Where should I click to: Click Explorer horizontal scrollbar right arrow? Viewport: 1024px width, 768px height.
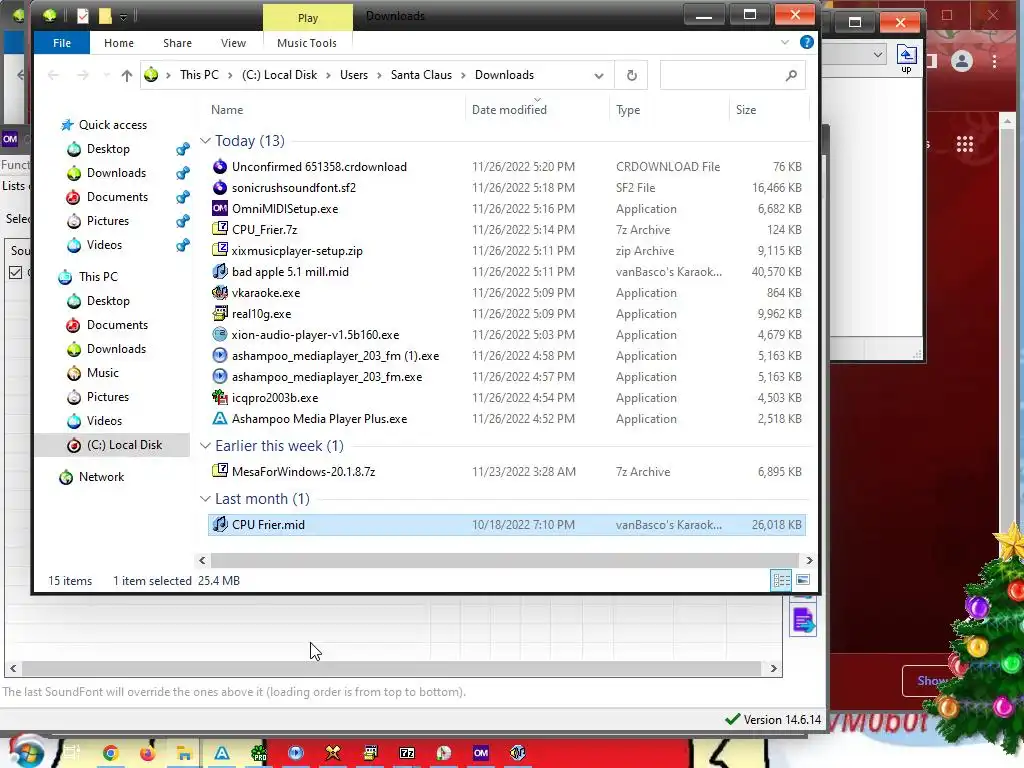click(x=809, y=560)
